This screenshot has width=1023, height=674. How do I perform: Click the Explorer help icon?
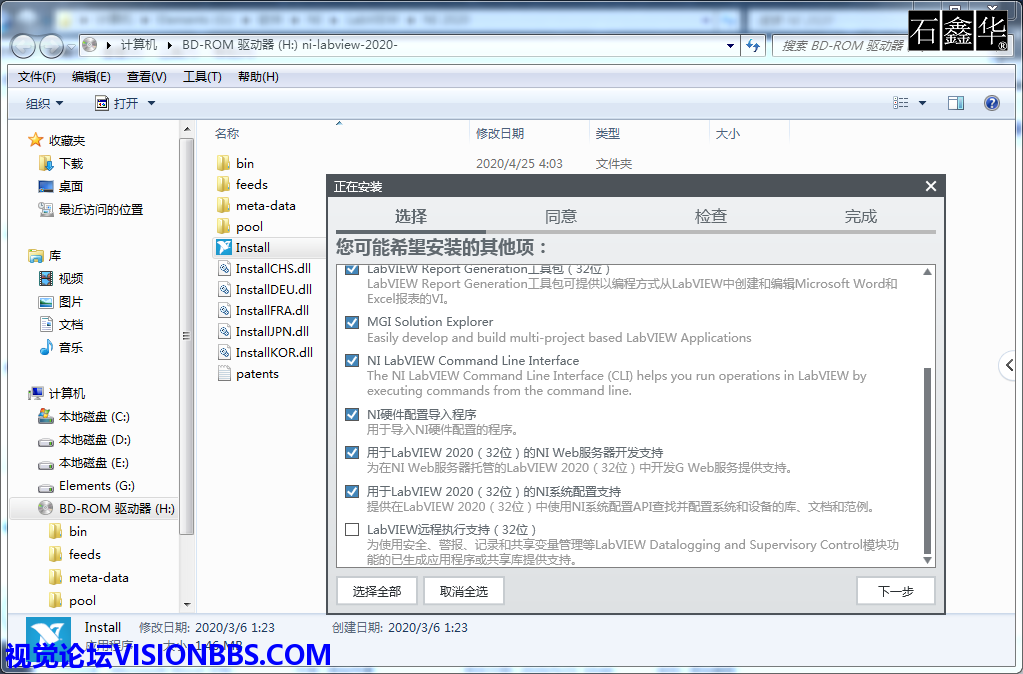coord(992,103)
